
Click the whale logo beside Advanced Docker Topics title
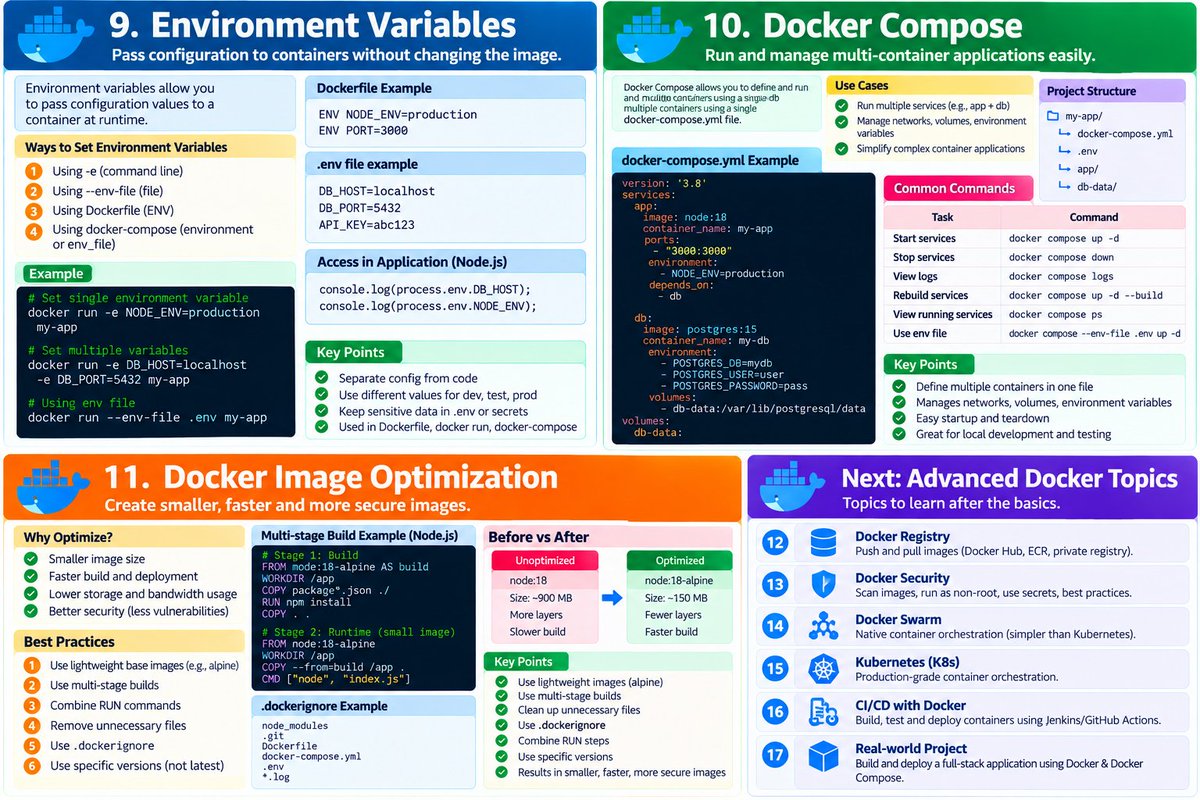[793, 488]
